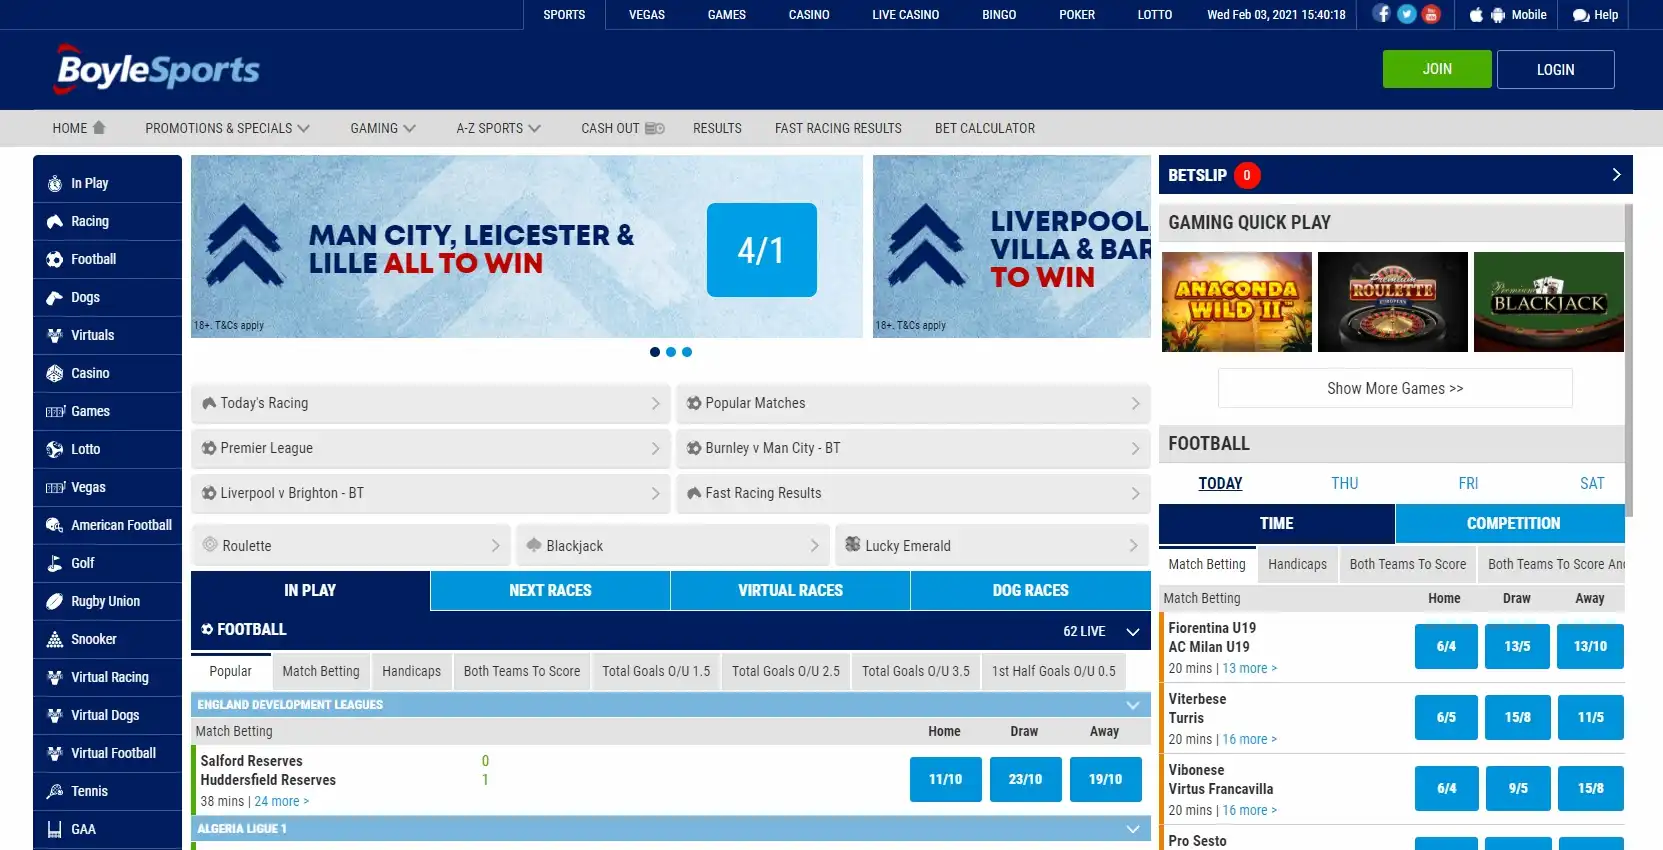Select the Competition tab in Football panel
The width and height of the screenshot is (1663, 850).
pos(1512,524)
